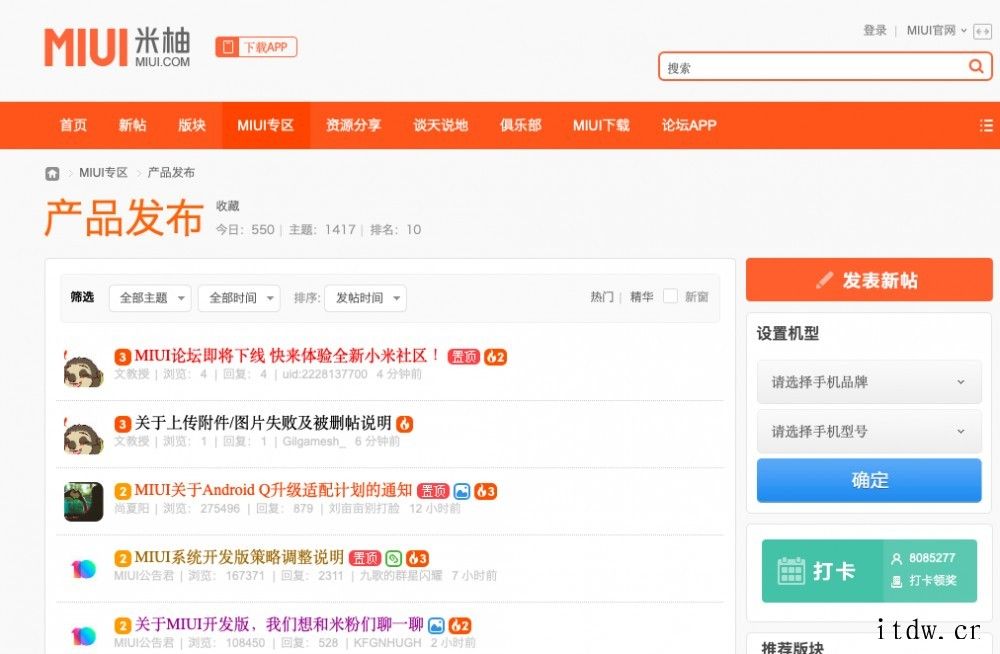Screen dimensions: 1000x654
Task: Click the home icon in breadcrumb
Action: (x=52, y=173)
